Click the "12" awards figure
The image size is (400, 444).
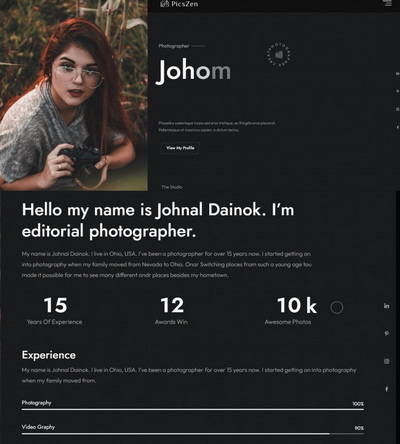pos(172,305)
